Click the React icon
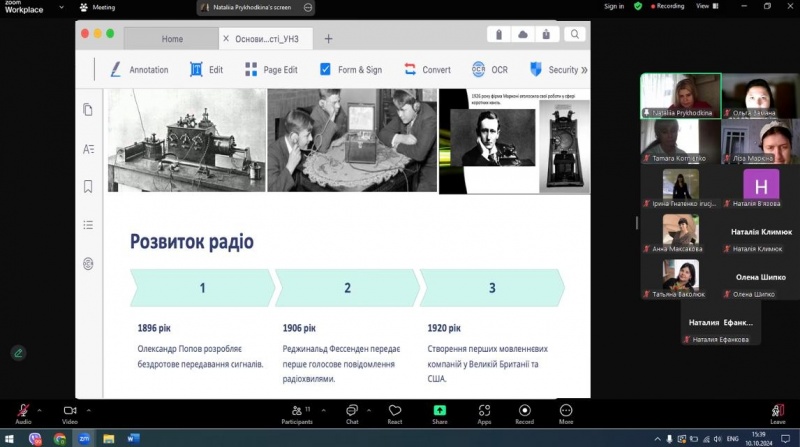The image size is (800, 447). (x=395, y=412)
